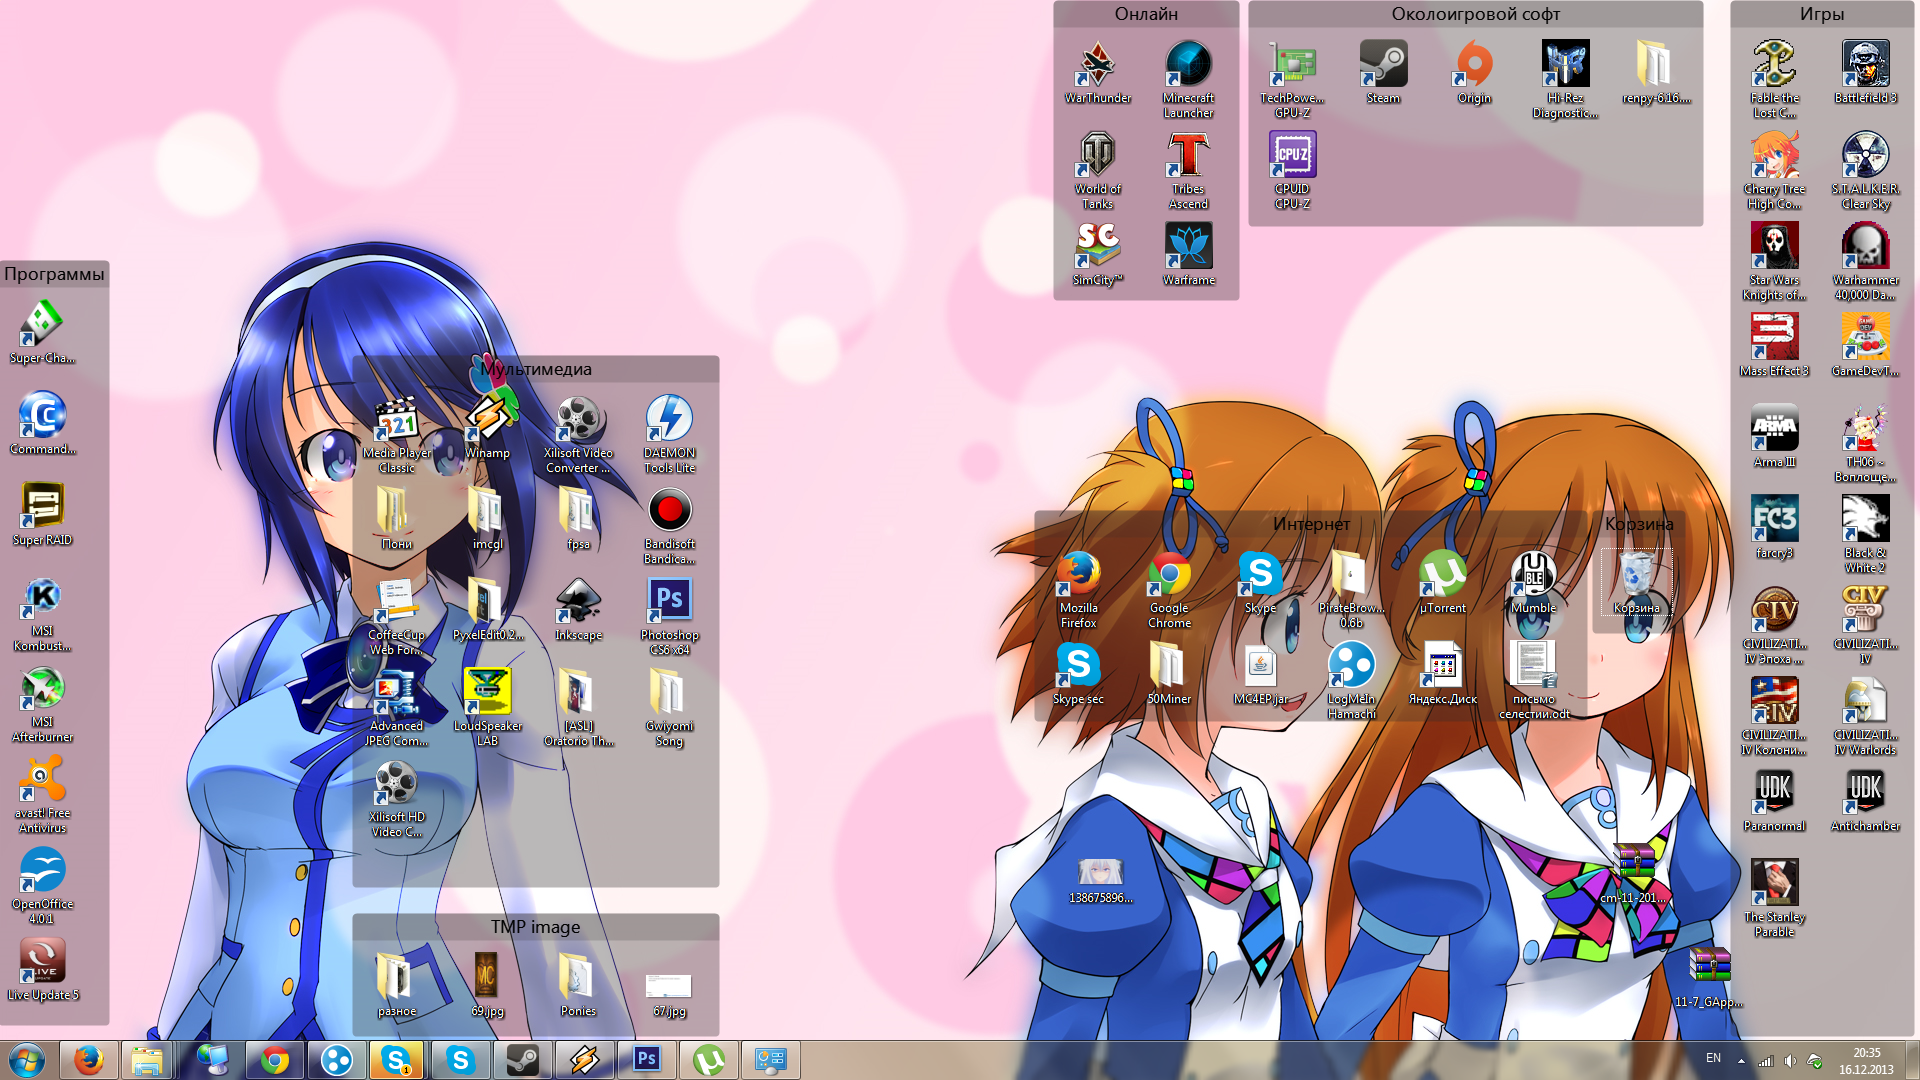Launch War Thunder from Онлайн group

coord(1097,65)
